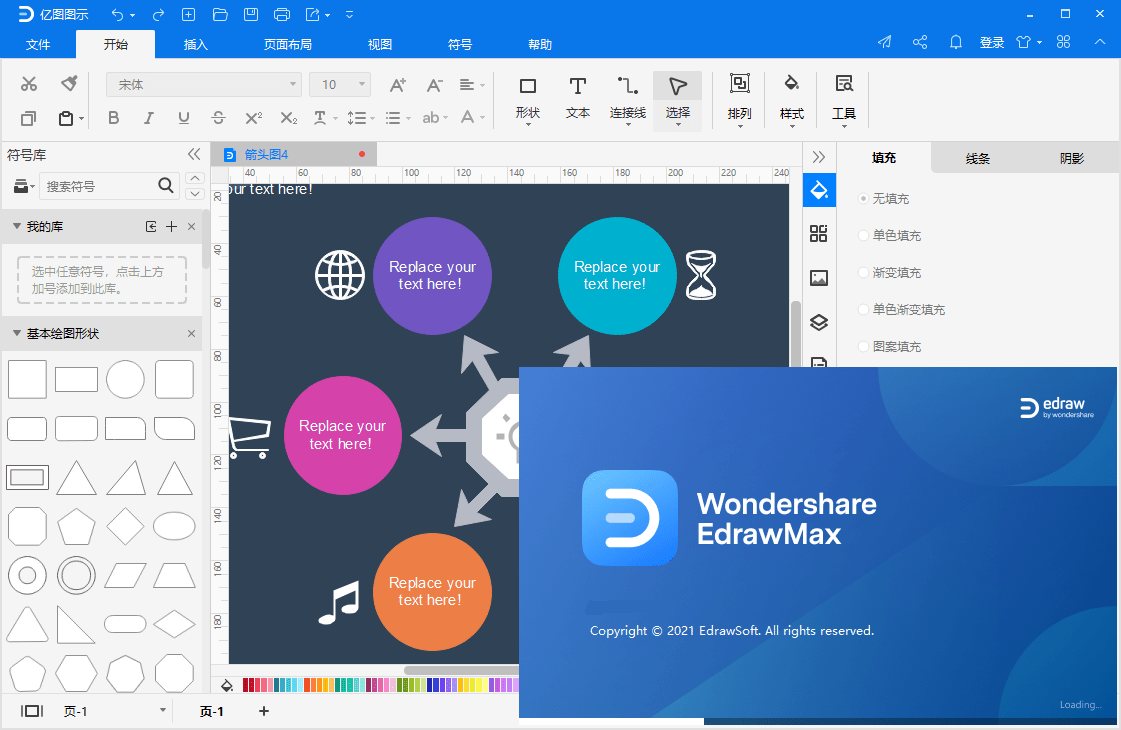Screen dimensions: 1121x730
Task: Collapse the right properties panel
Action: click(819, 157)
